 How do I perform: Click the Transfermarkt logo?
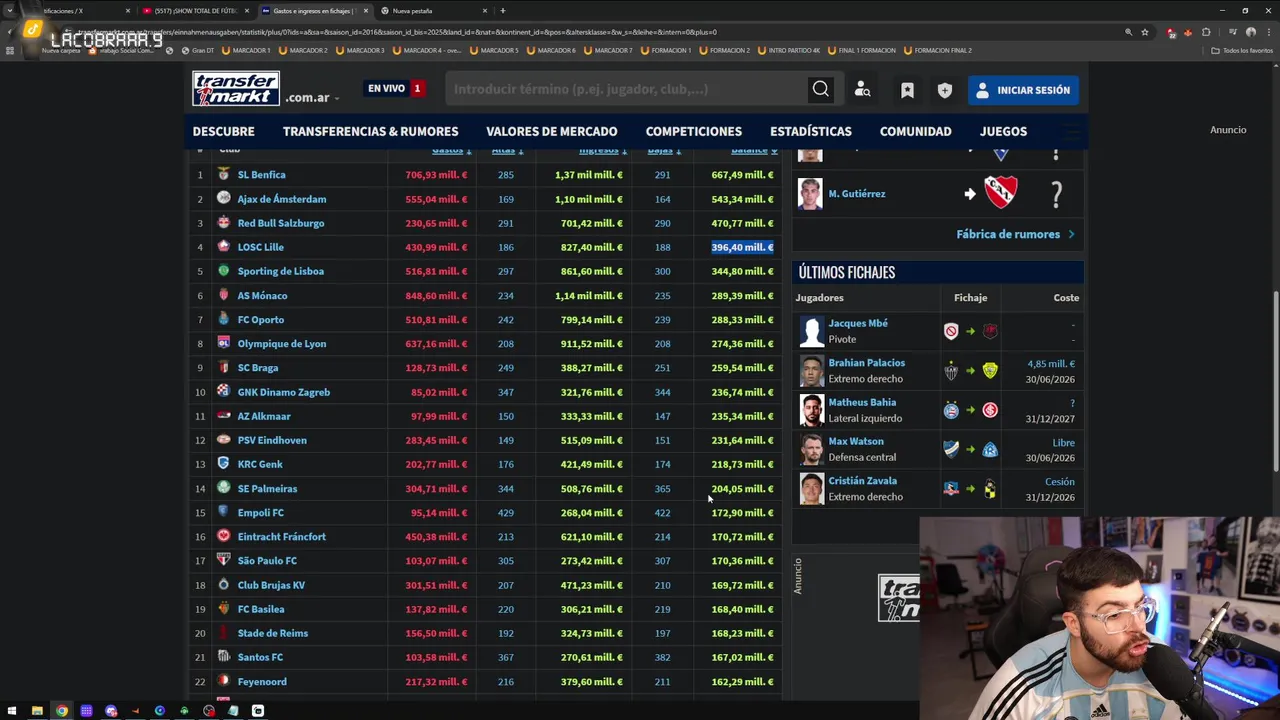(x=236, y=89)
